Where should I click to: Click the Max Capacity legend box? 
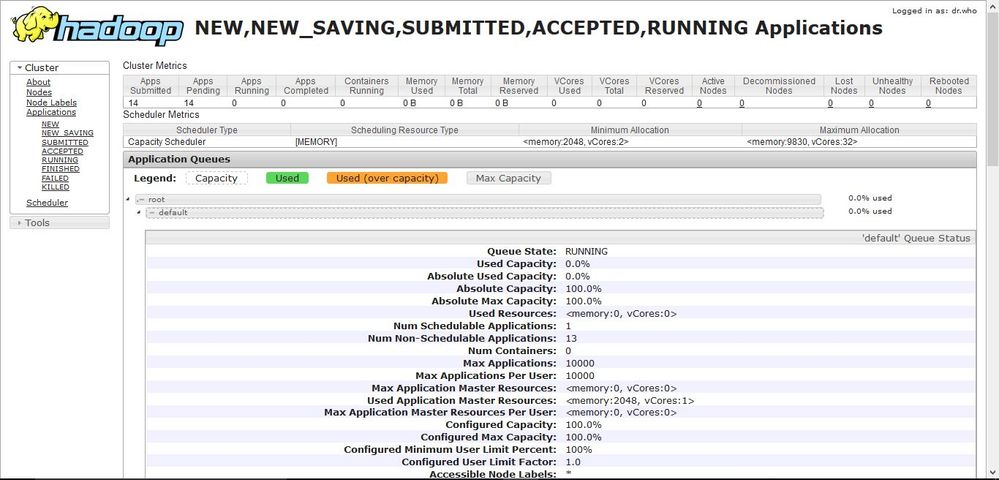508,178
